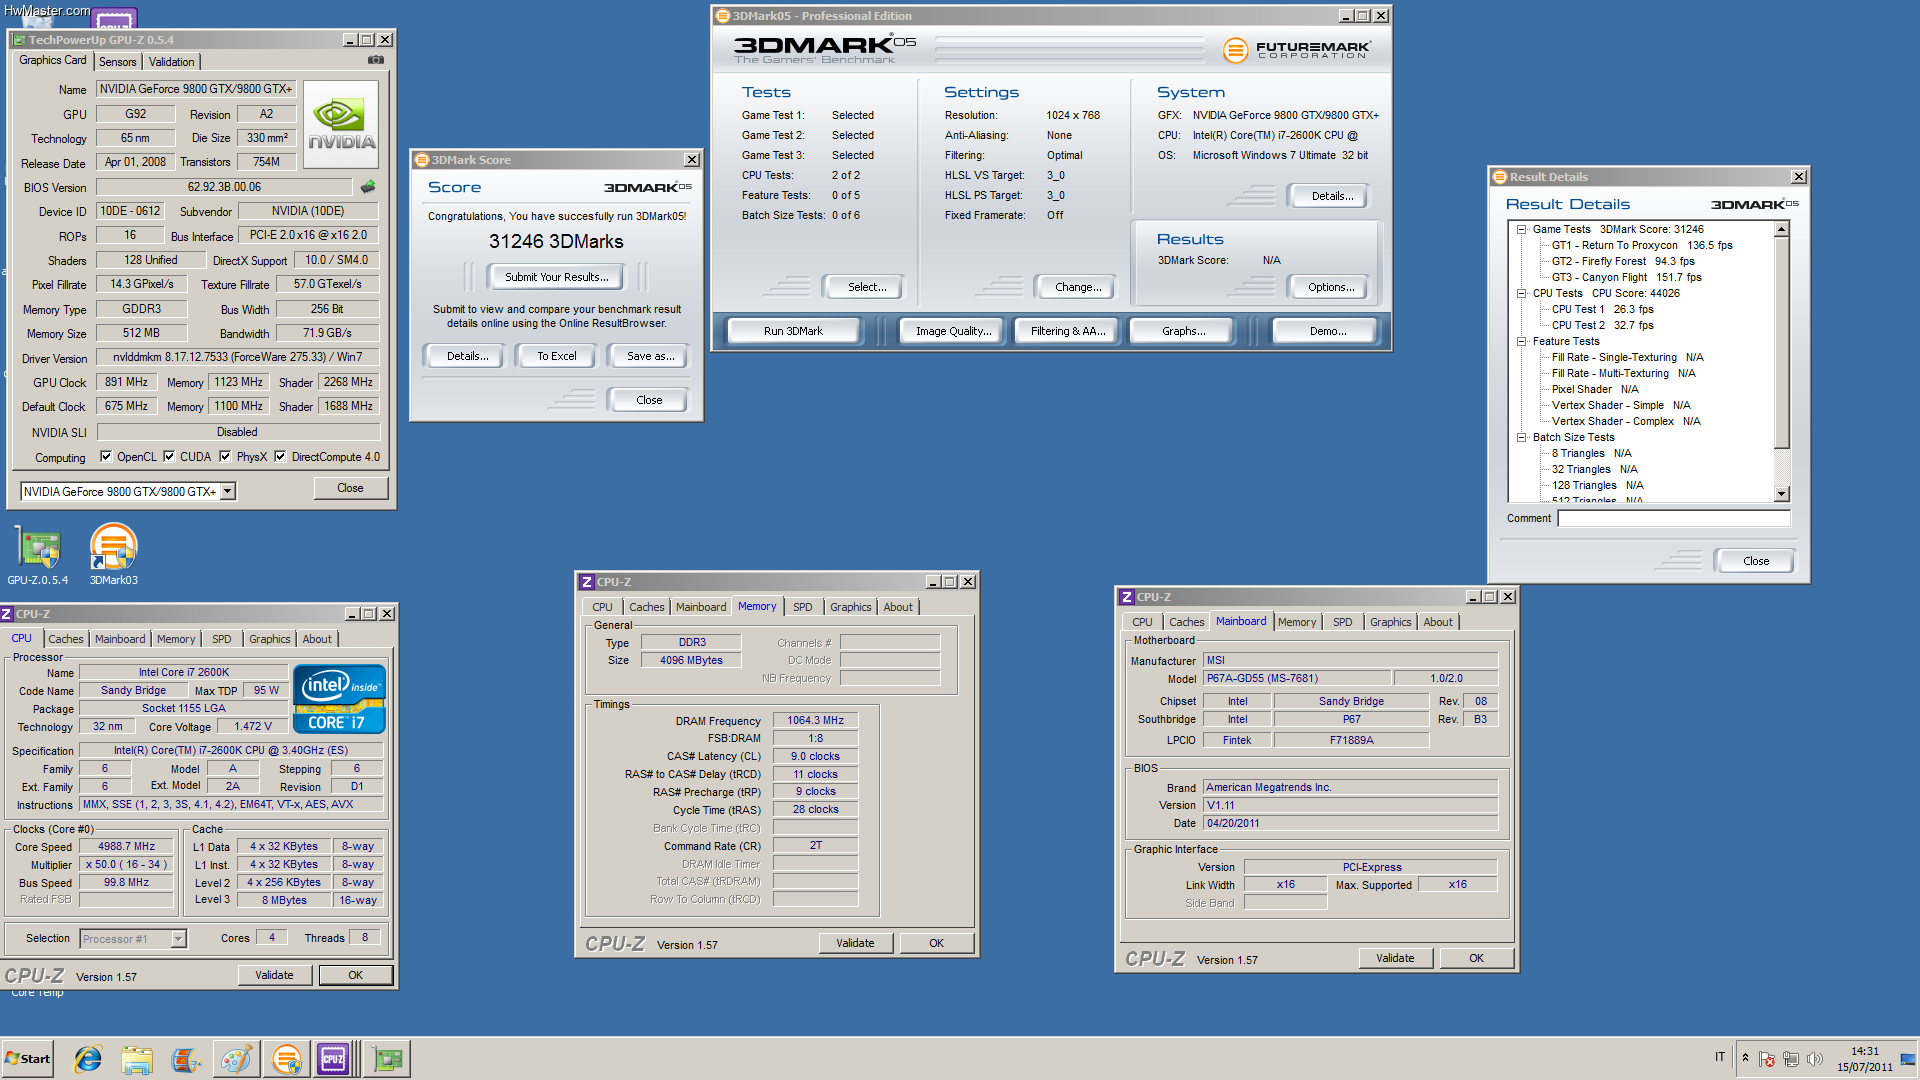Open Windows Explorer folder from taskbar

point(136,1059)
